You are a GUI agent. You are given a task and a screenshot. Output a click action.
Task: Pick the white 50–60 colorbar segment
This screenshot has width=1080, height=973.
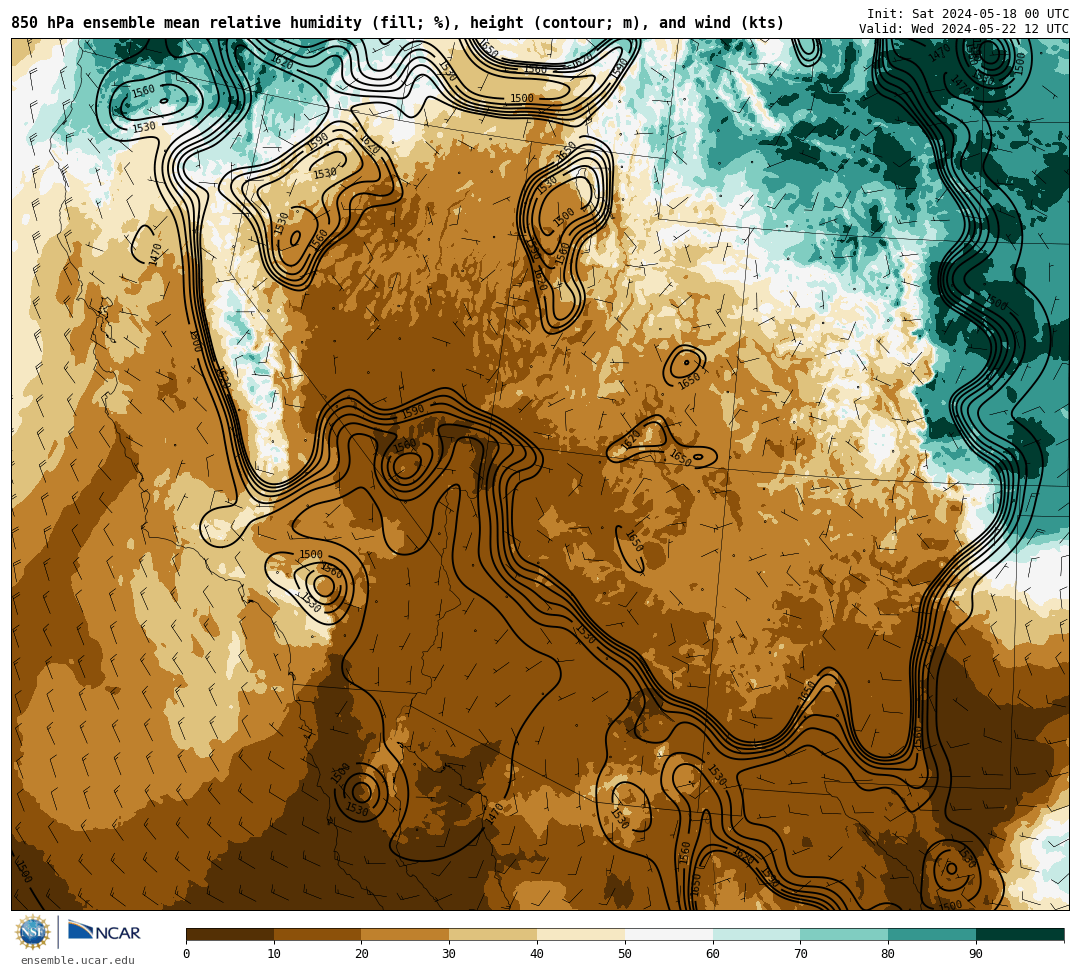coord(669,934)
